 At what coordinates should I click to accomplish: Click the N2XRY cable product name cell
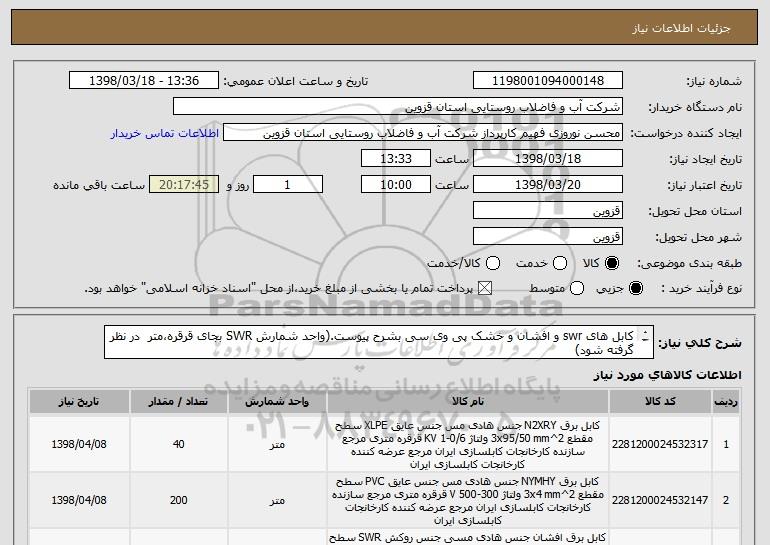coord(468,444)
